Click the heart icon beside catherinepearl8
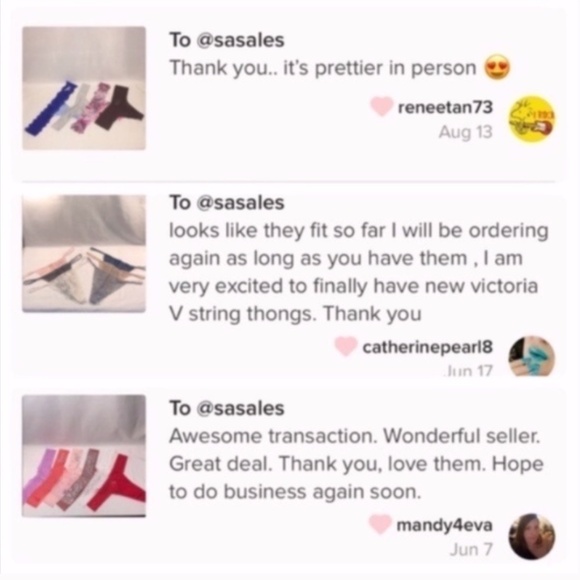The width and height of the screenshot is (580, 580). [345, 346]
